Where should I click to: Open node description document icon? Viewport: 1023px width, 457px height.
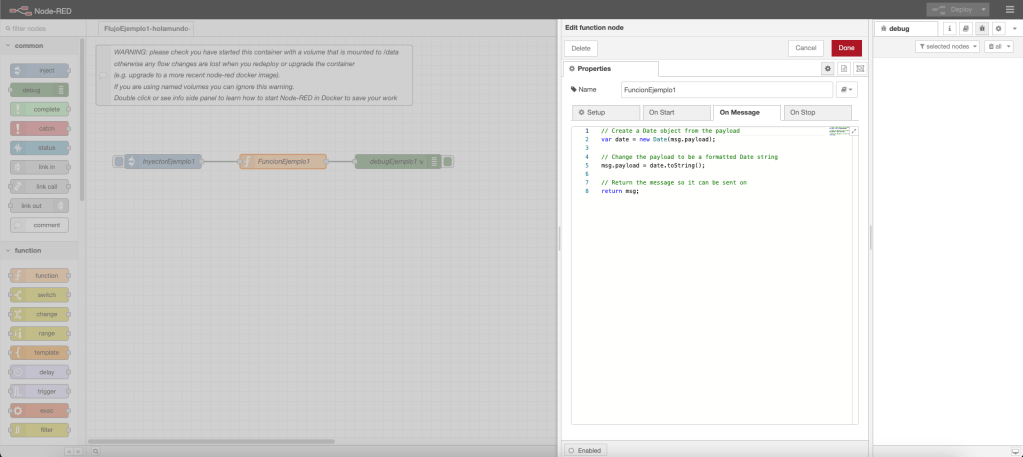[x=844, y=68]
